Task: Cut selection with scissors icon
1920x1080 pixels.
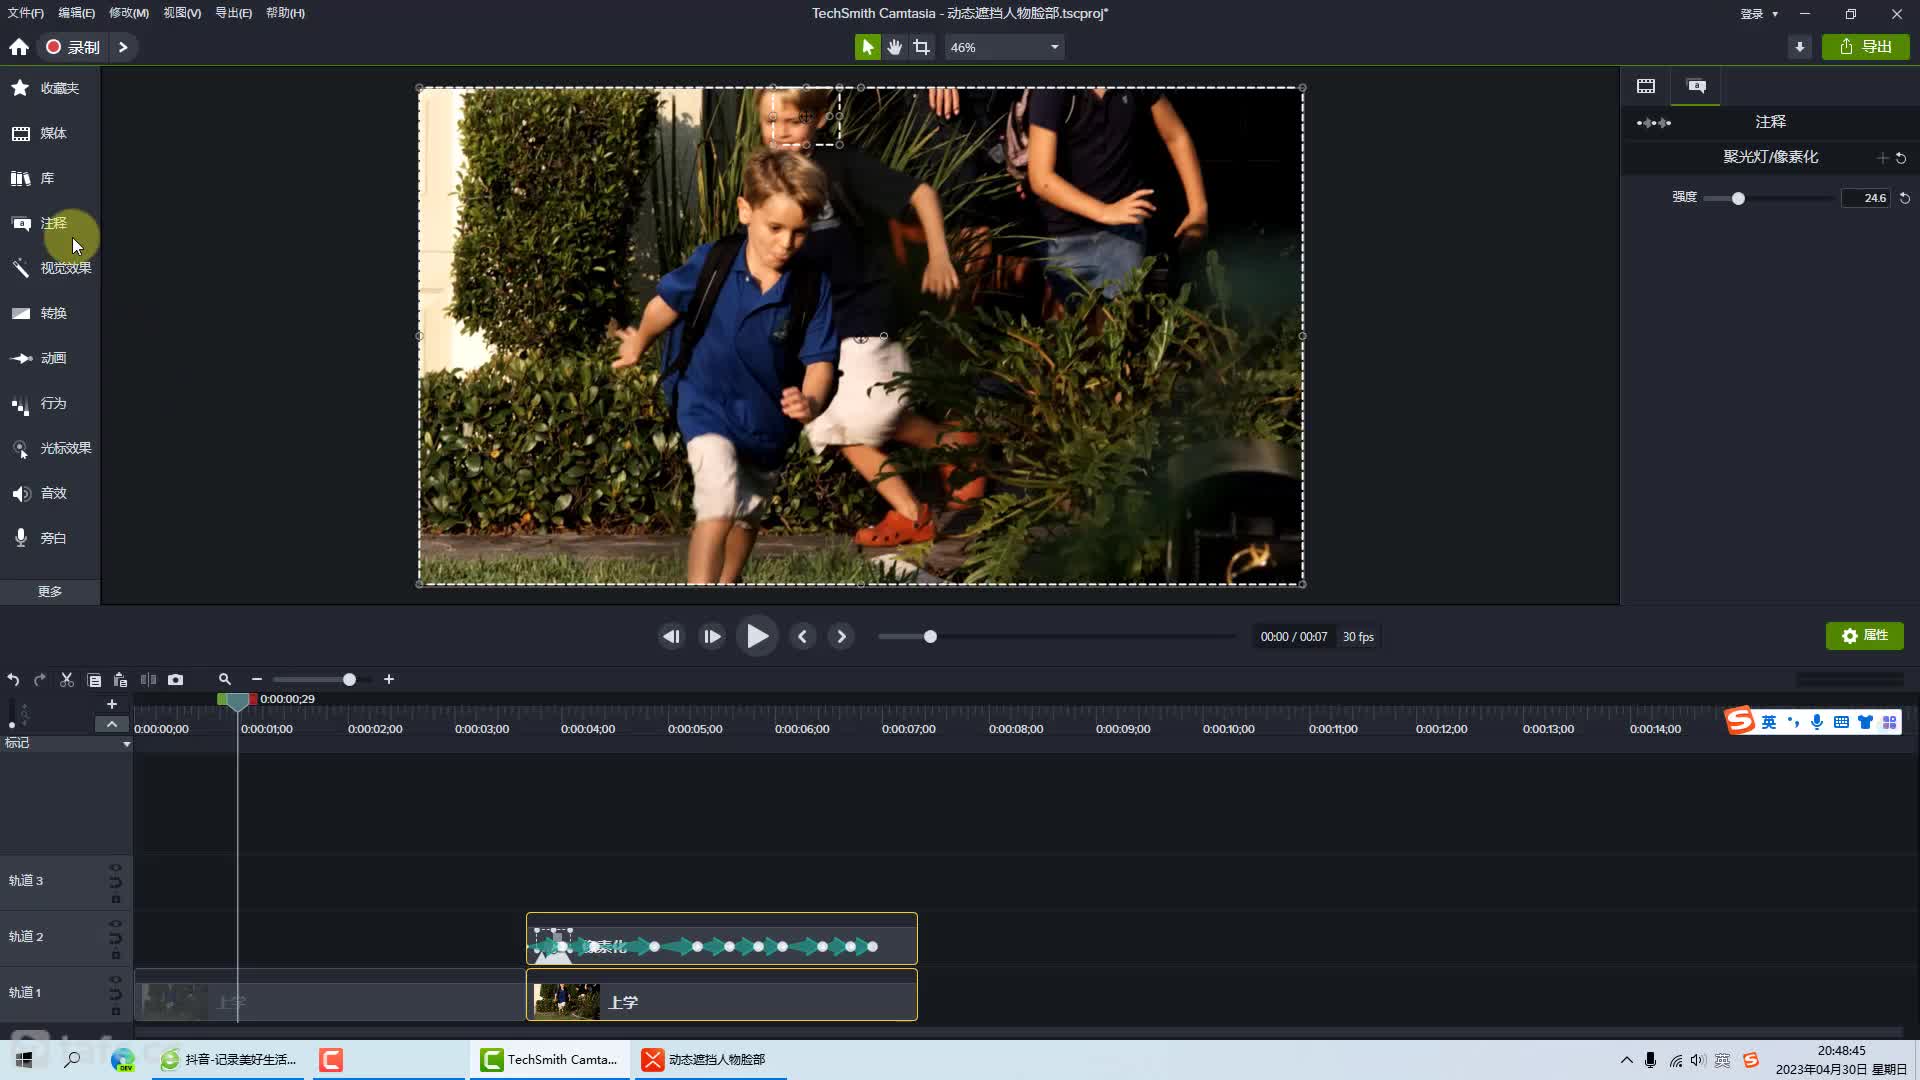Action: point(67,680)
